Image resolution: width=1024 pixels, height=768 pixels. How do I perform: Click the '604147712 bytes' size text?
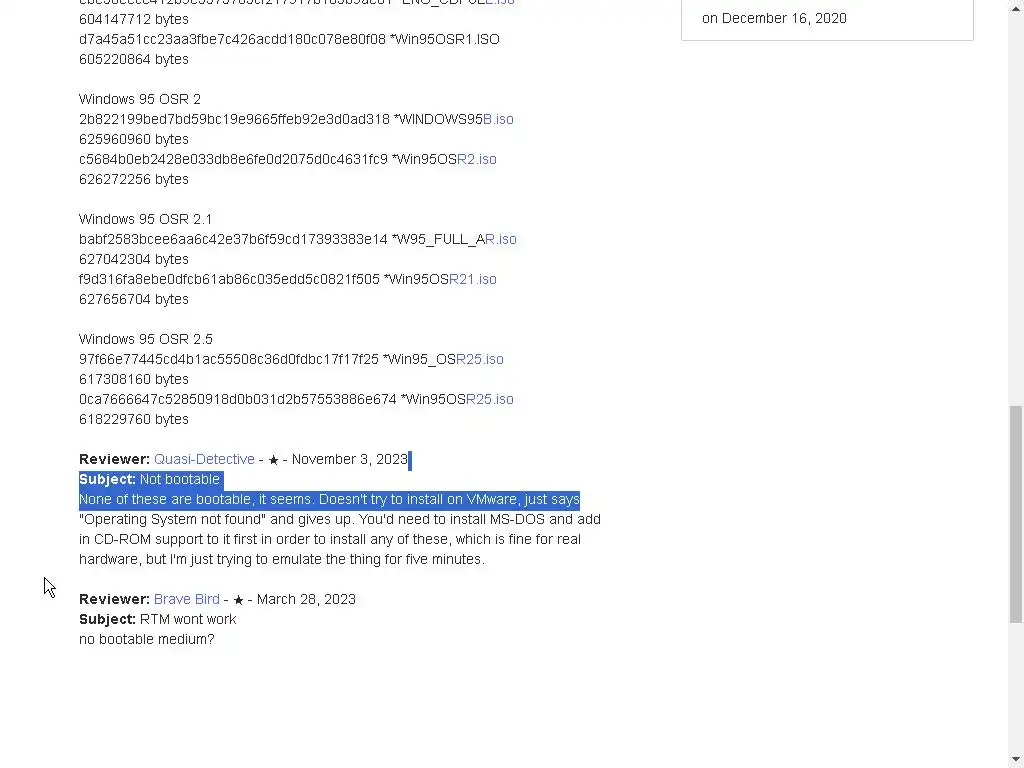[134, 20]
